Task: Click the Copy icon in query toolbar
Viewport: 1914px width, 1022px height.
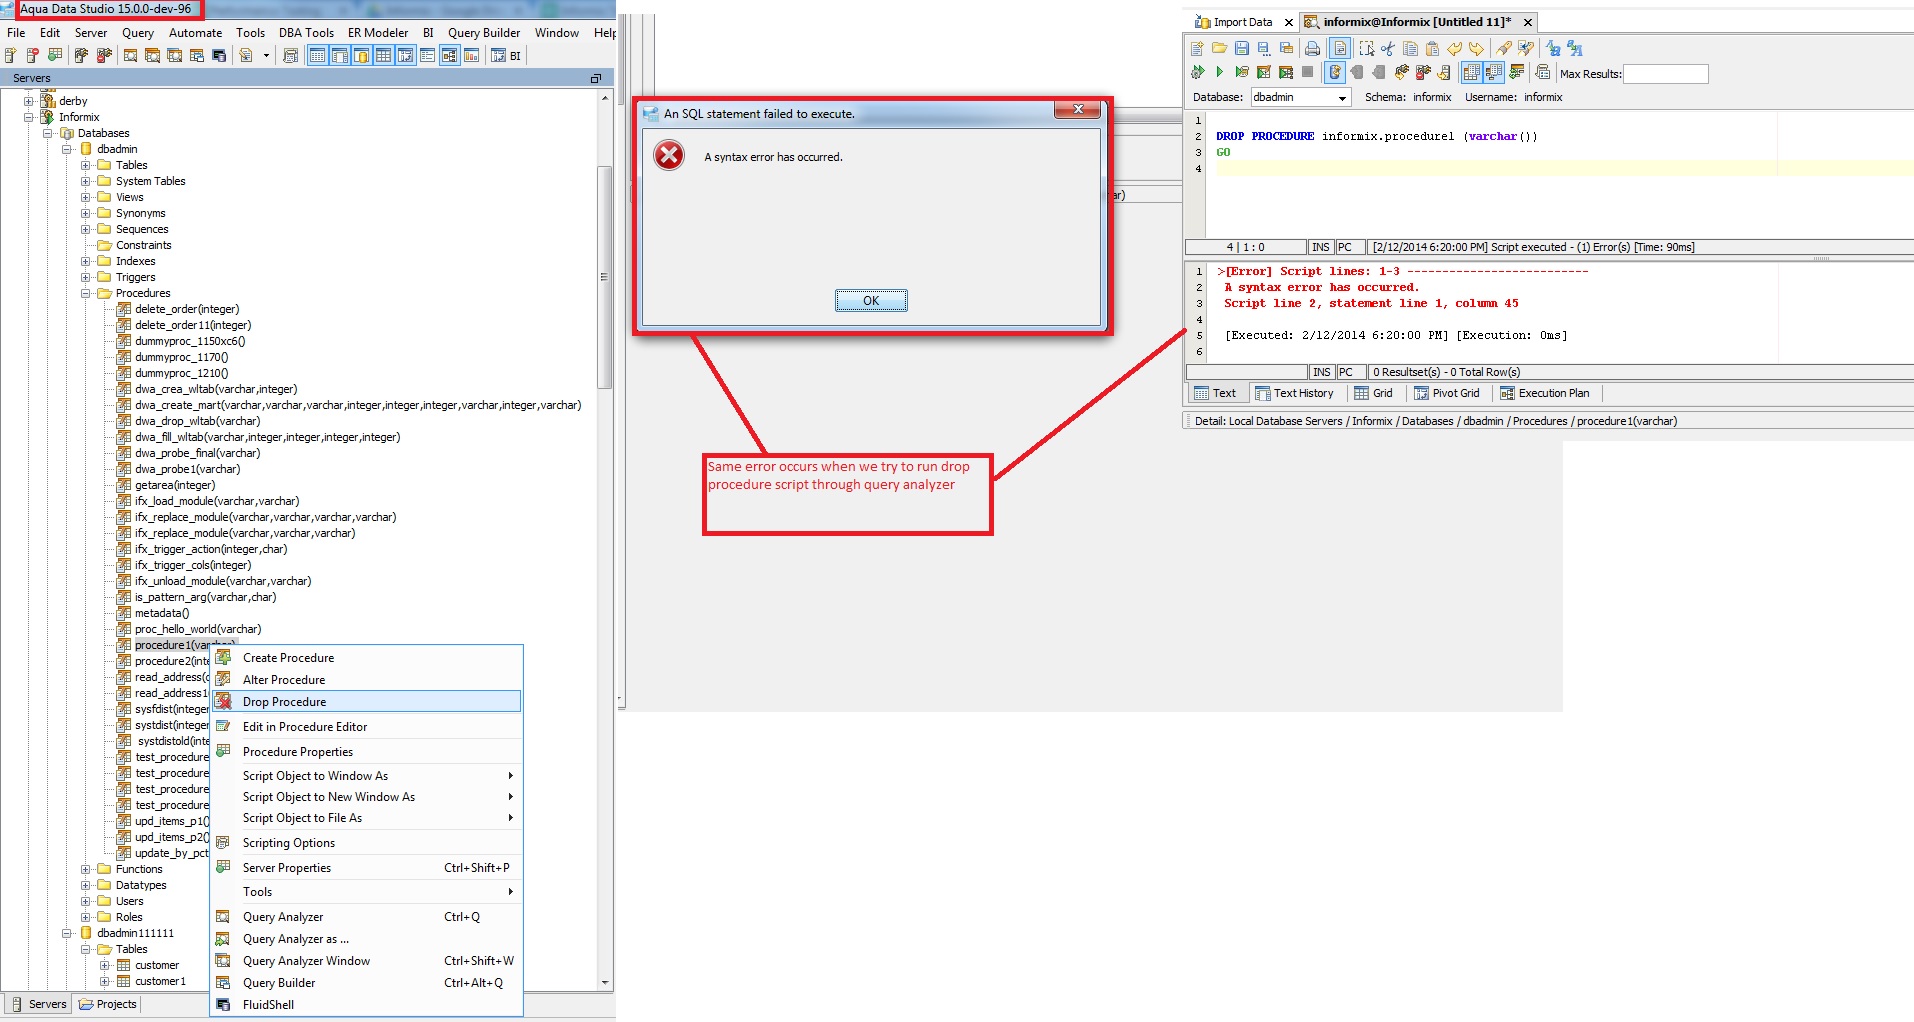Action: point(1410,48)
